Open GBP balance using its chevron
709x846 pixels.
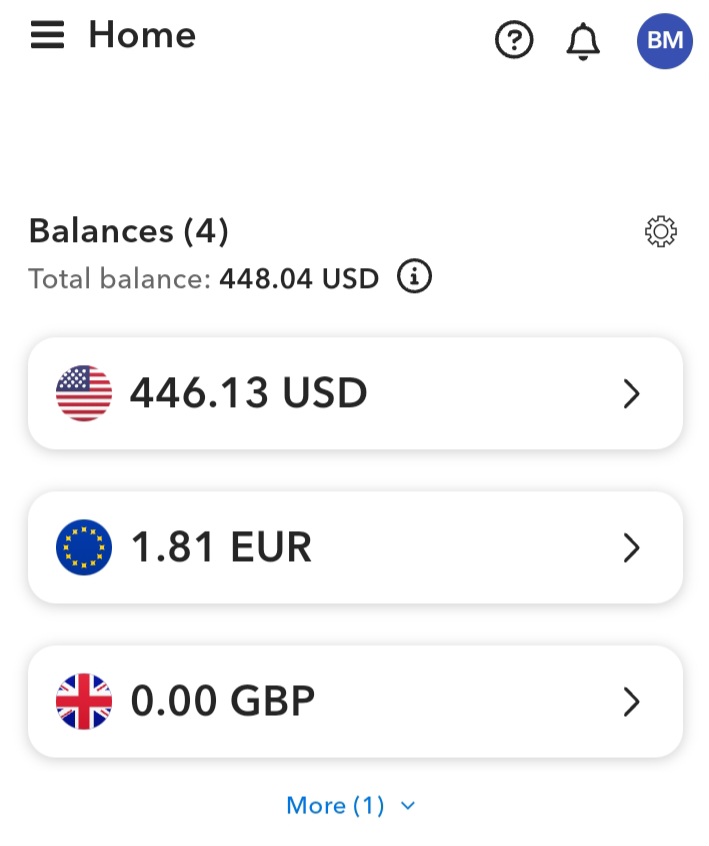click(631, 701)
